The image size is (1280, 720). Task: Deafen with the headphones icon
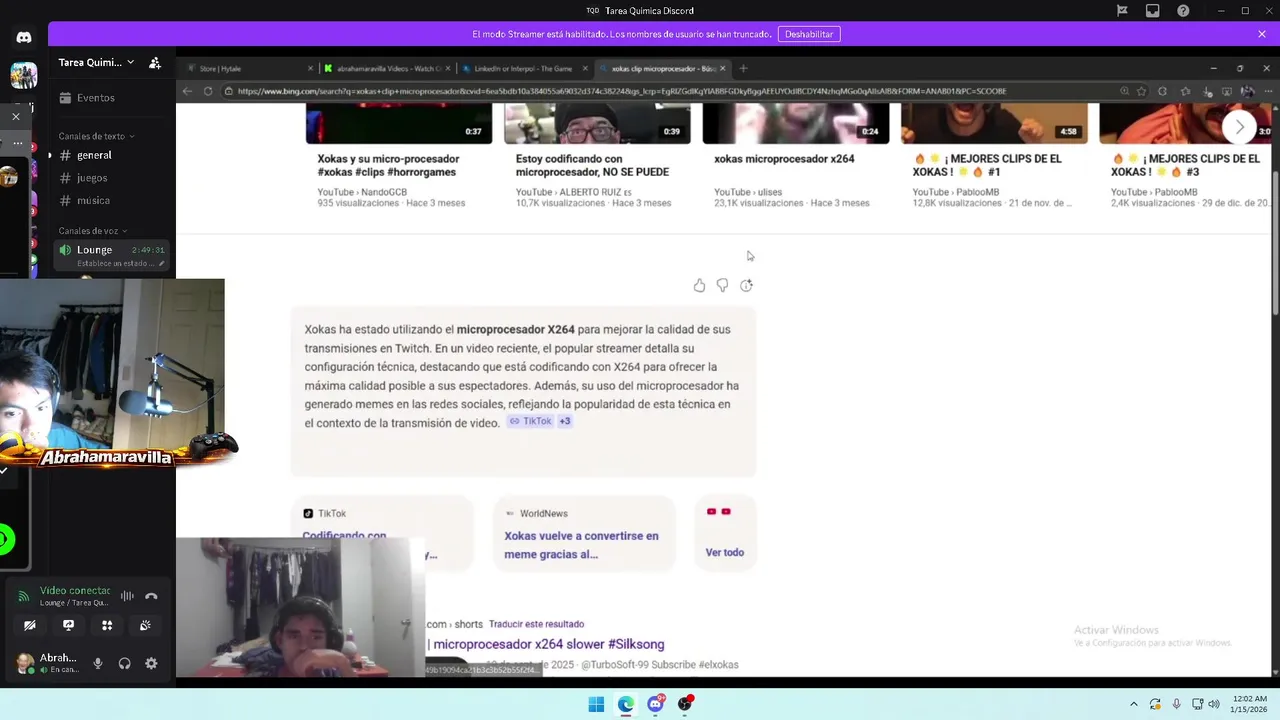124,663
